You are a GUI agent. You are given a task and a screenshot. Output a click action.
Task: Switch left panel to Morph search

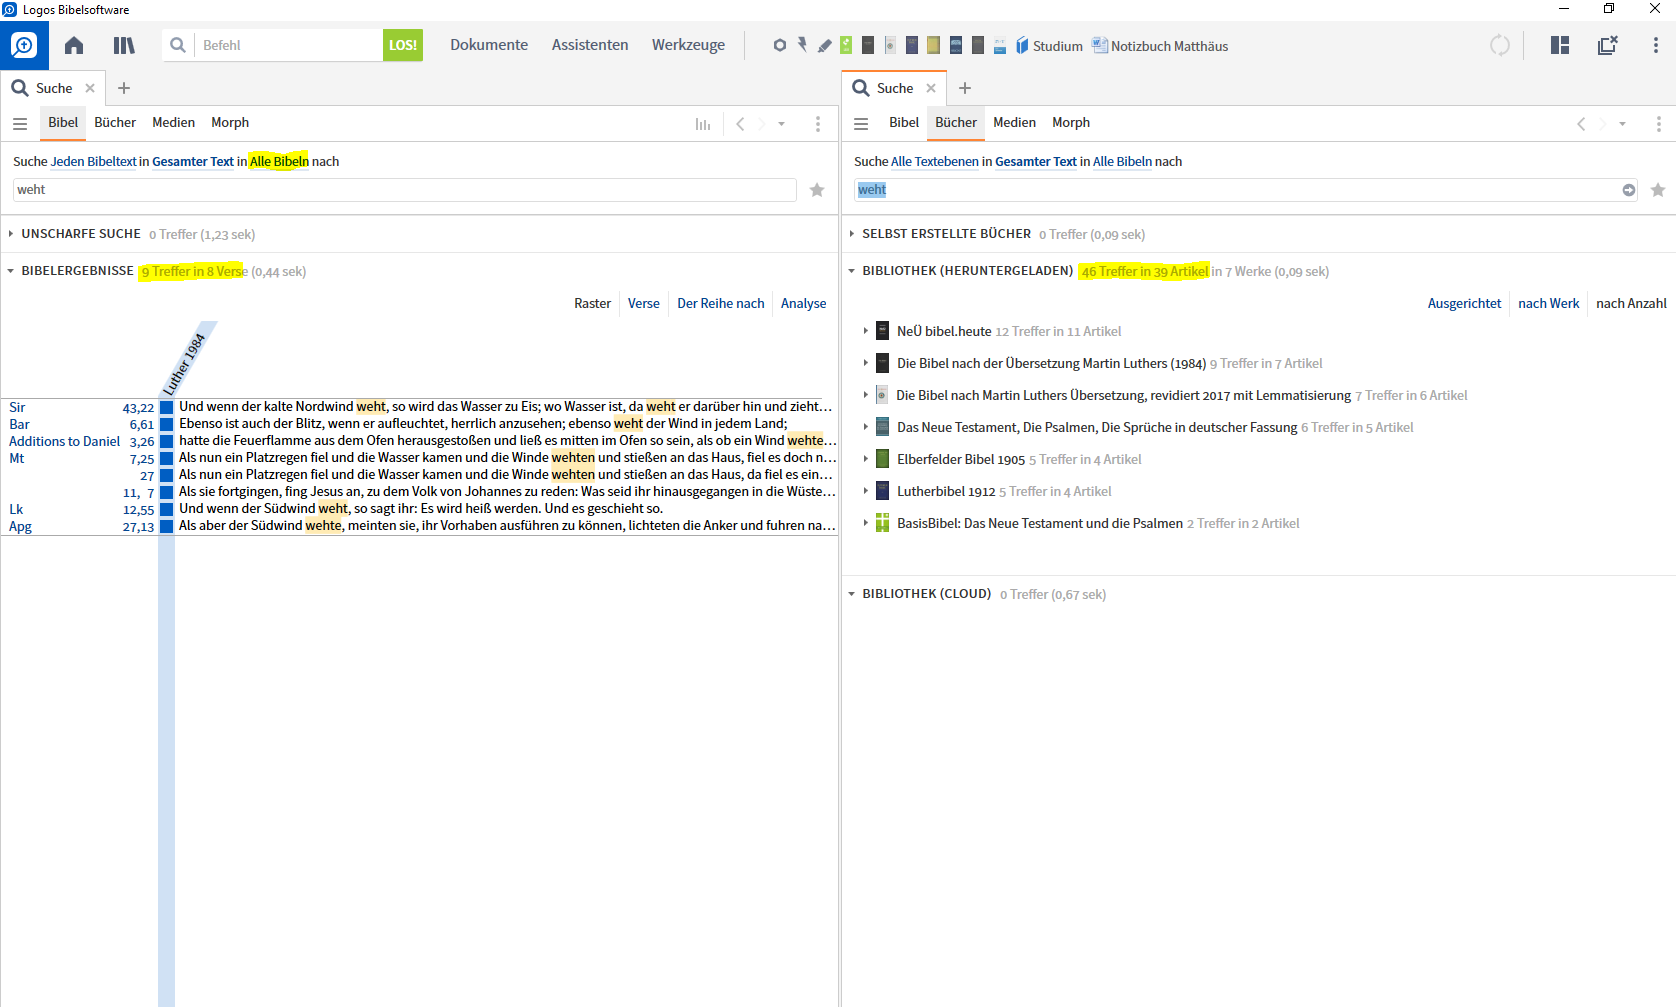click(230, 123)
